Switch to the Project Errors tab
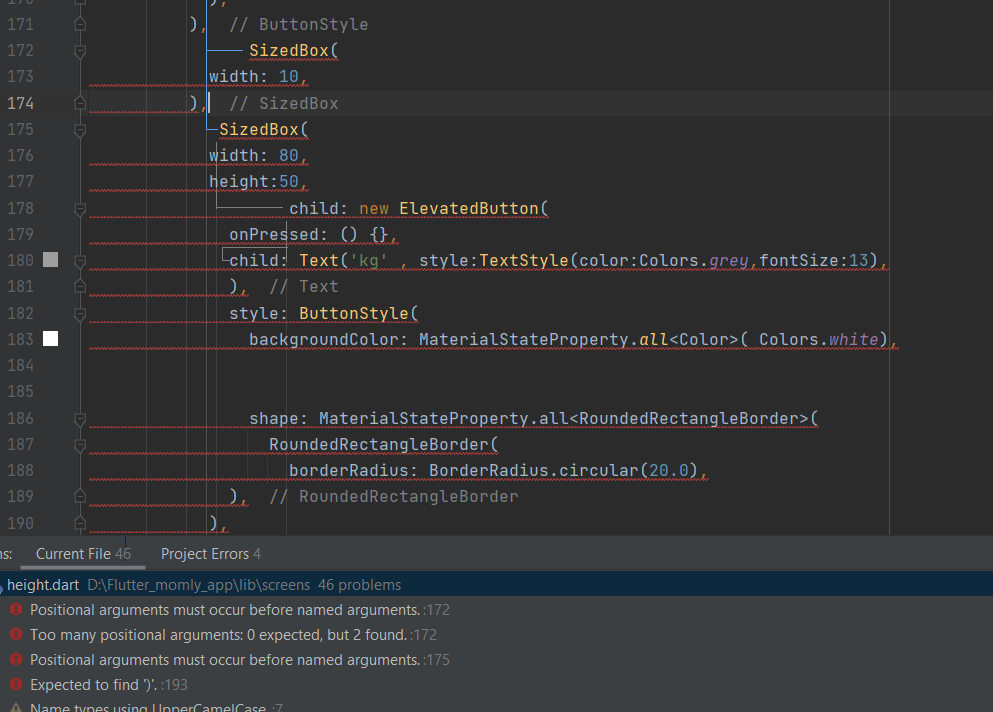Viewport: 993px width, 712px height. tap(211, 554)
